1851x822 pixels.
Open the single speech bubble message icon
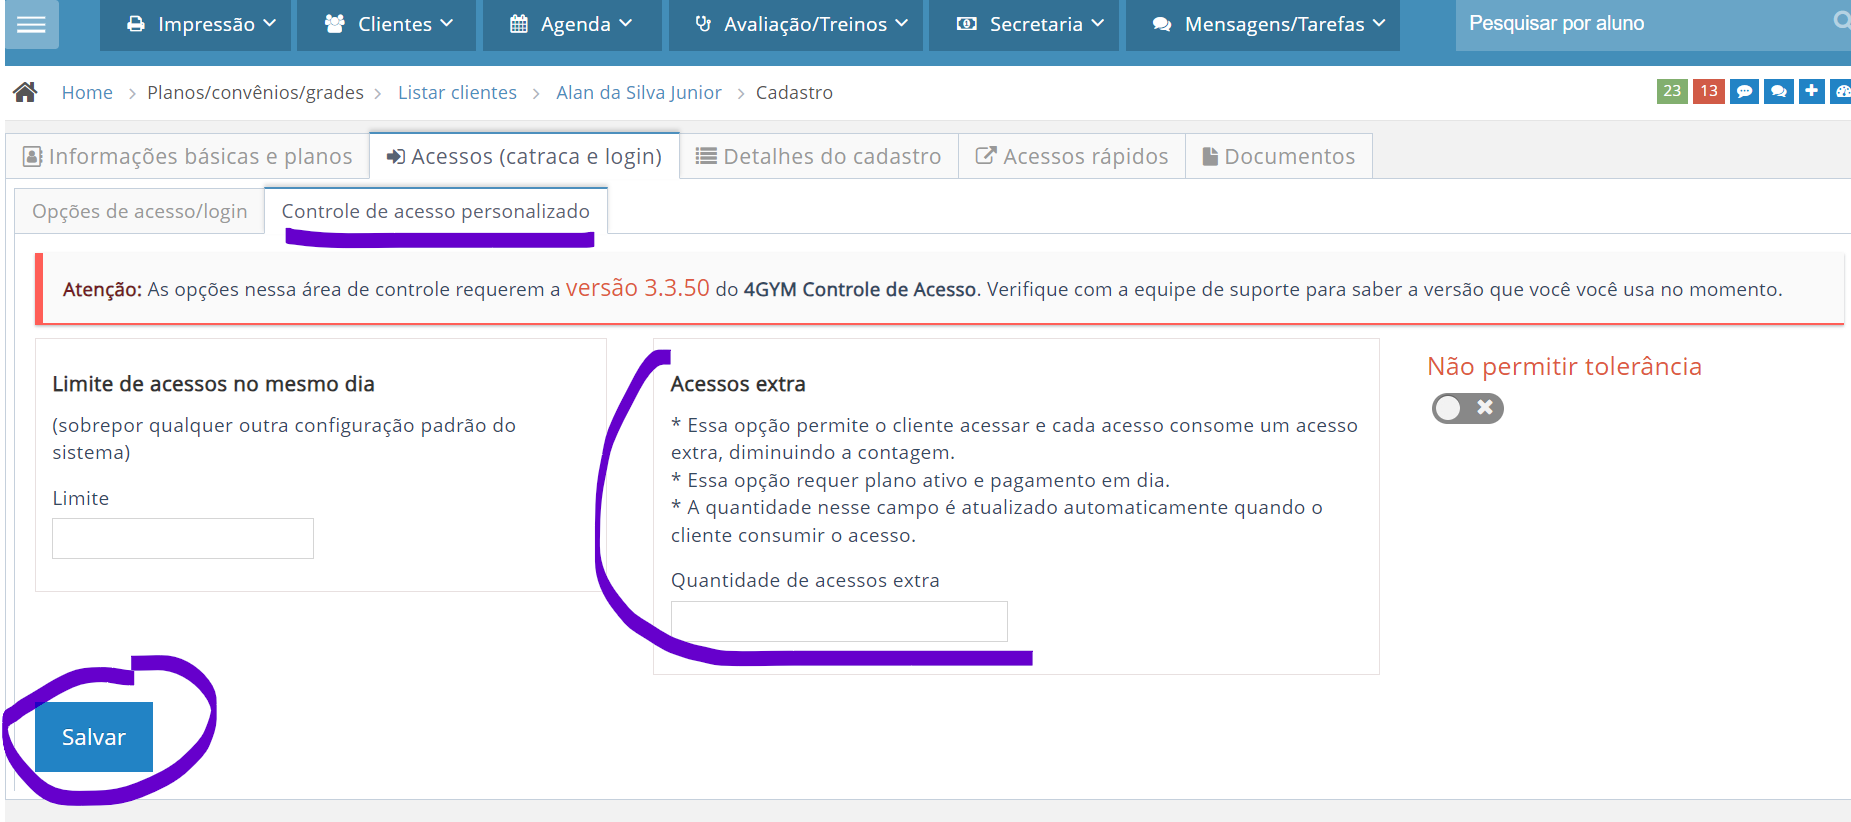click(x=1744, y=91)
